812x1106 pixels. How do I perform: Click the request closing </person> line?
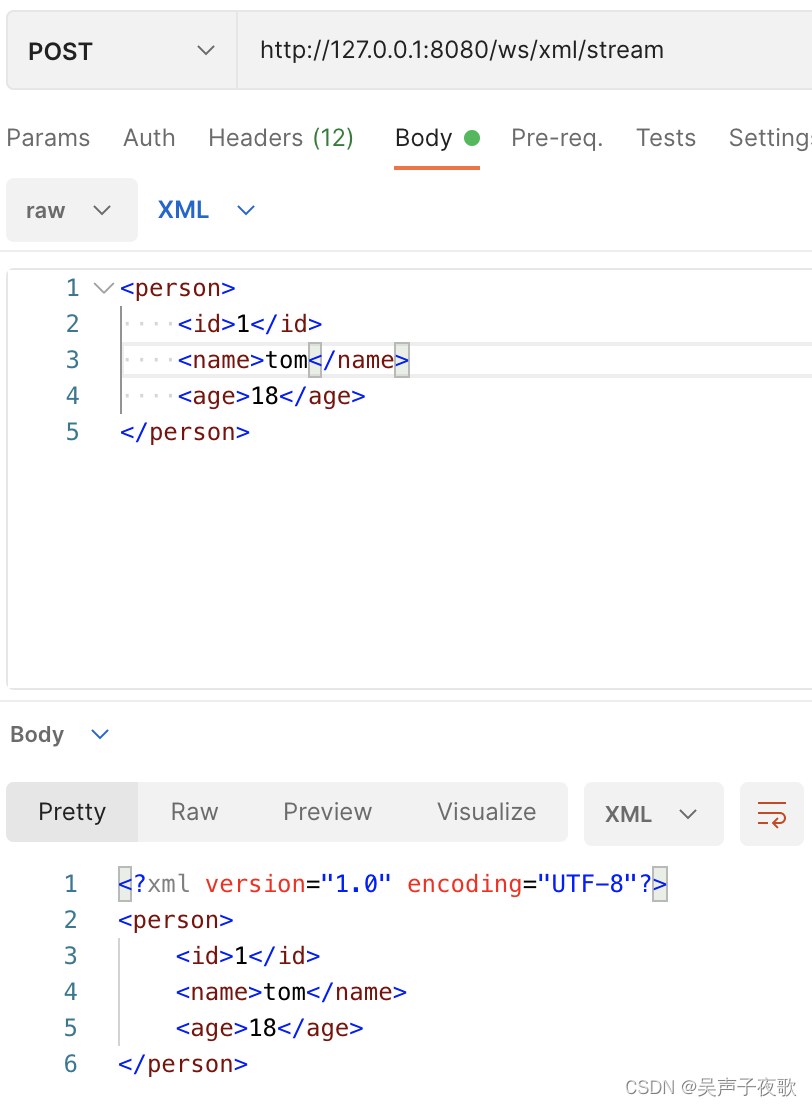(x=185, y=432)
